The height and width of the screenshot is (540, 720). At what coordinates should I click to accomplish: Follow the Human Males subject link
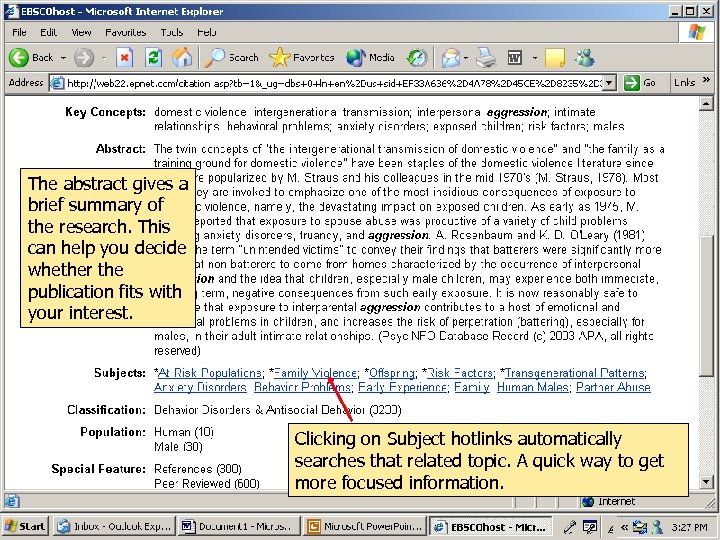pos(534,387)
